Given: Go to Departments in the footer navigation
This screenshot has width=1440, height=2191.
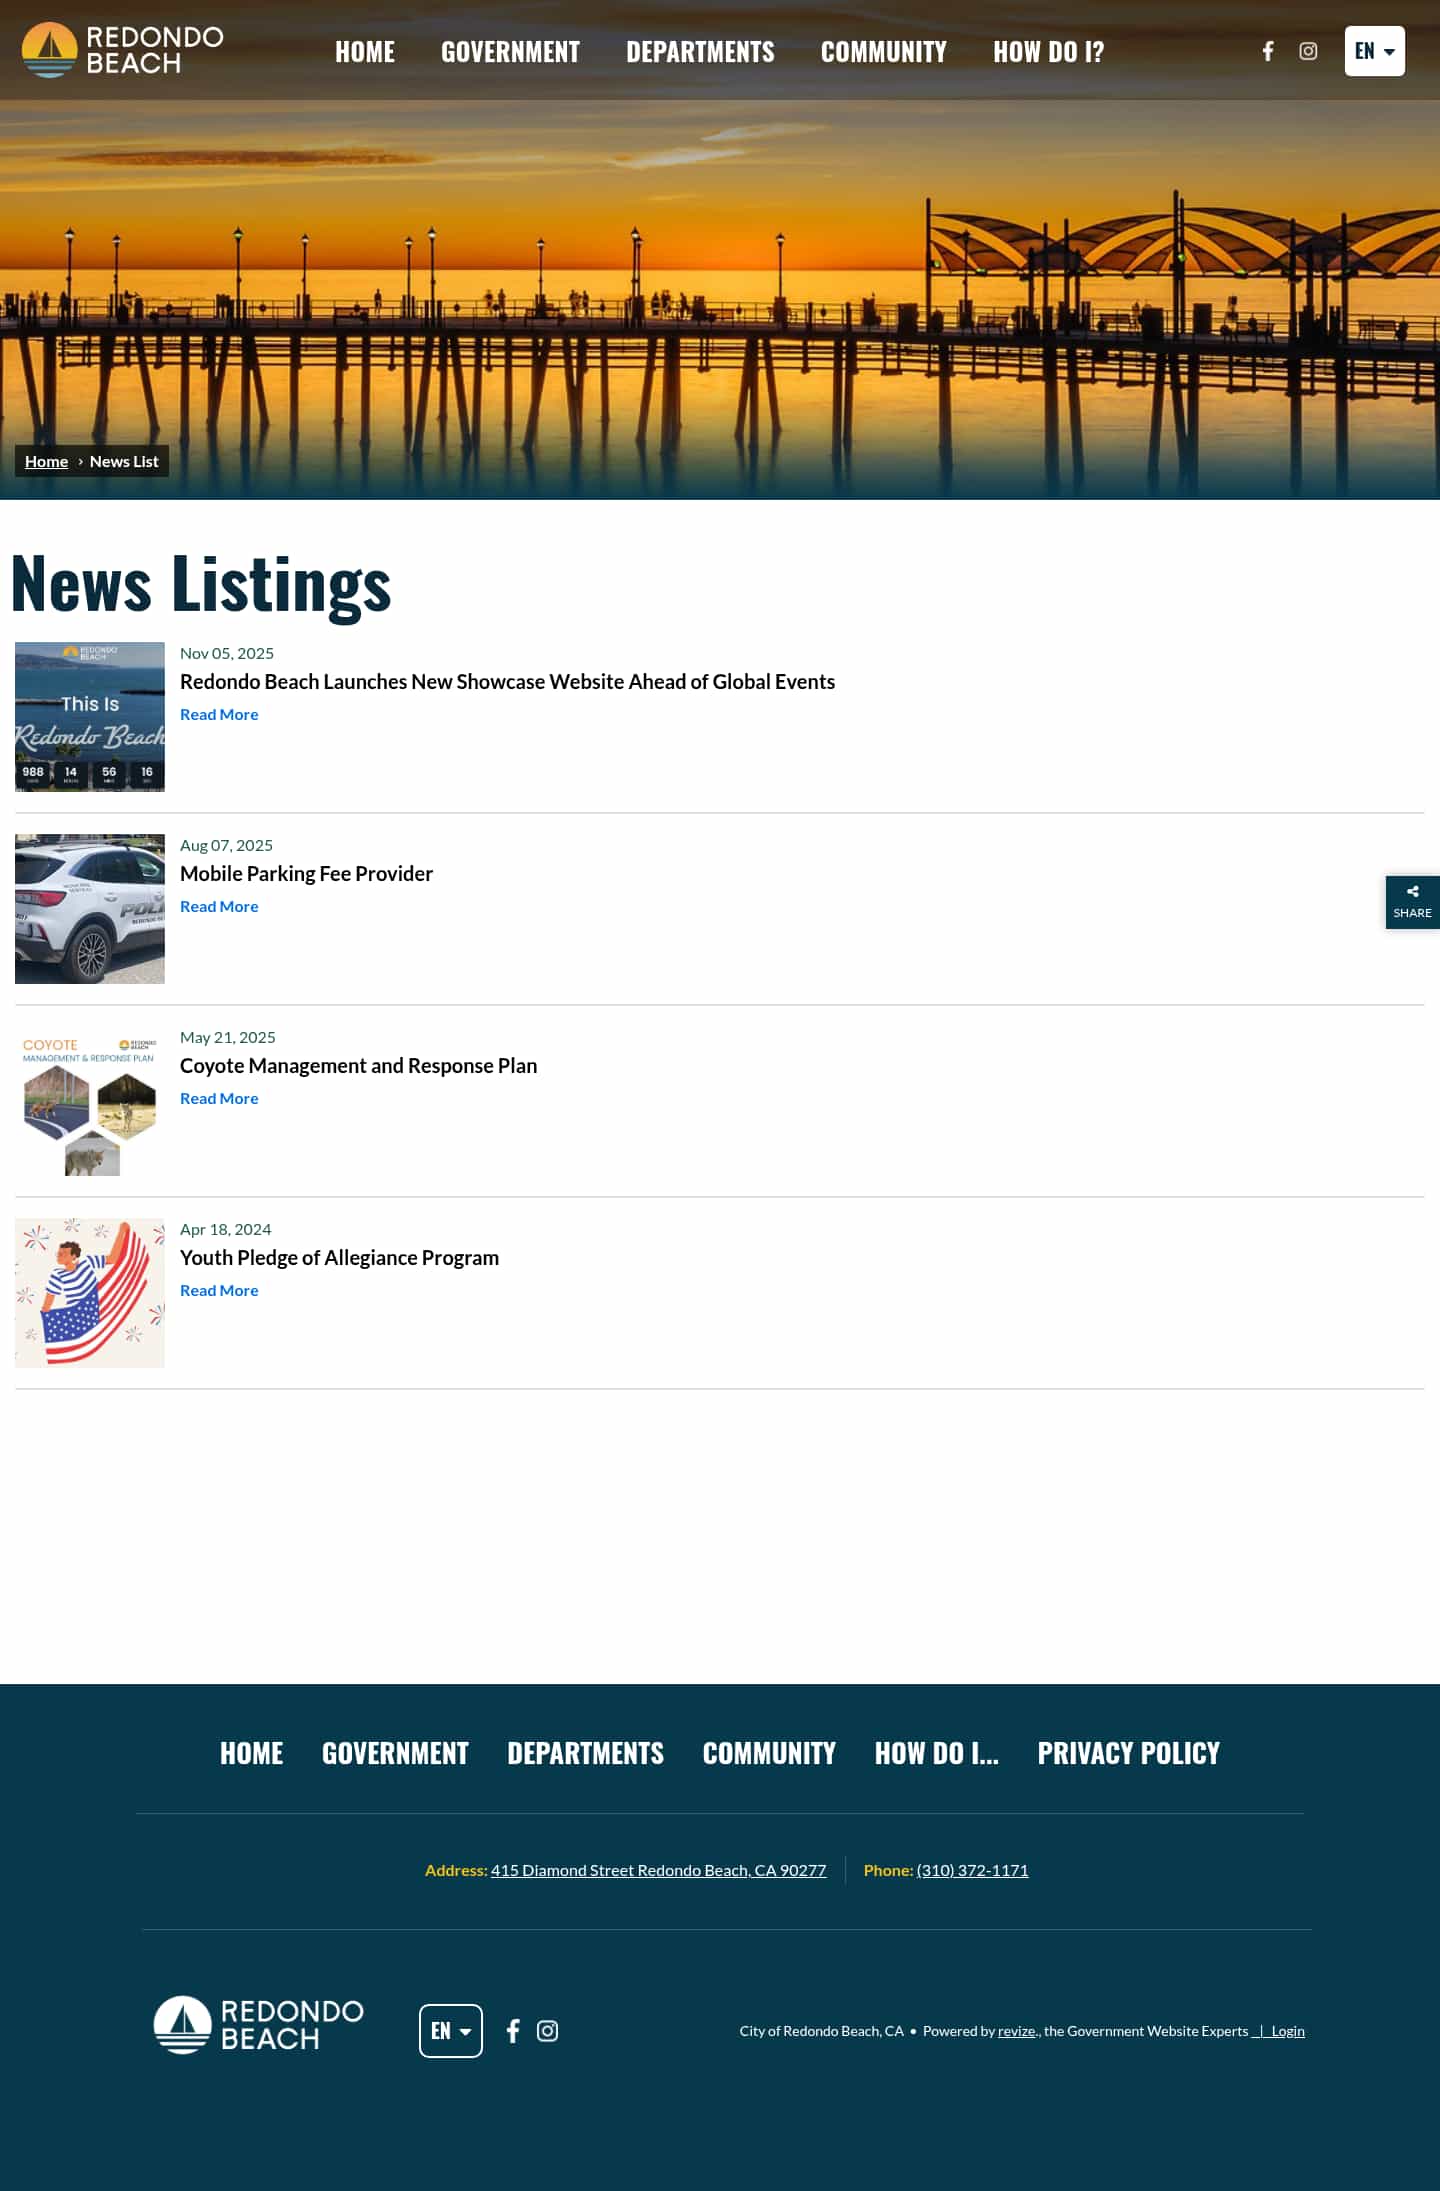Looking at the screenshot, I should tap(586, 1753).
